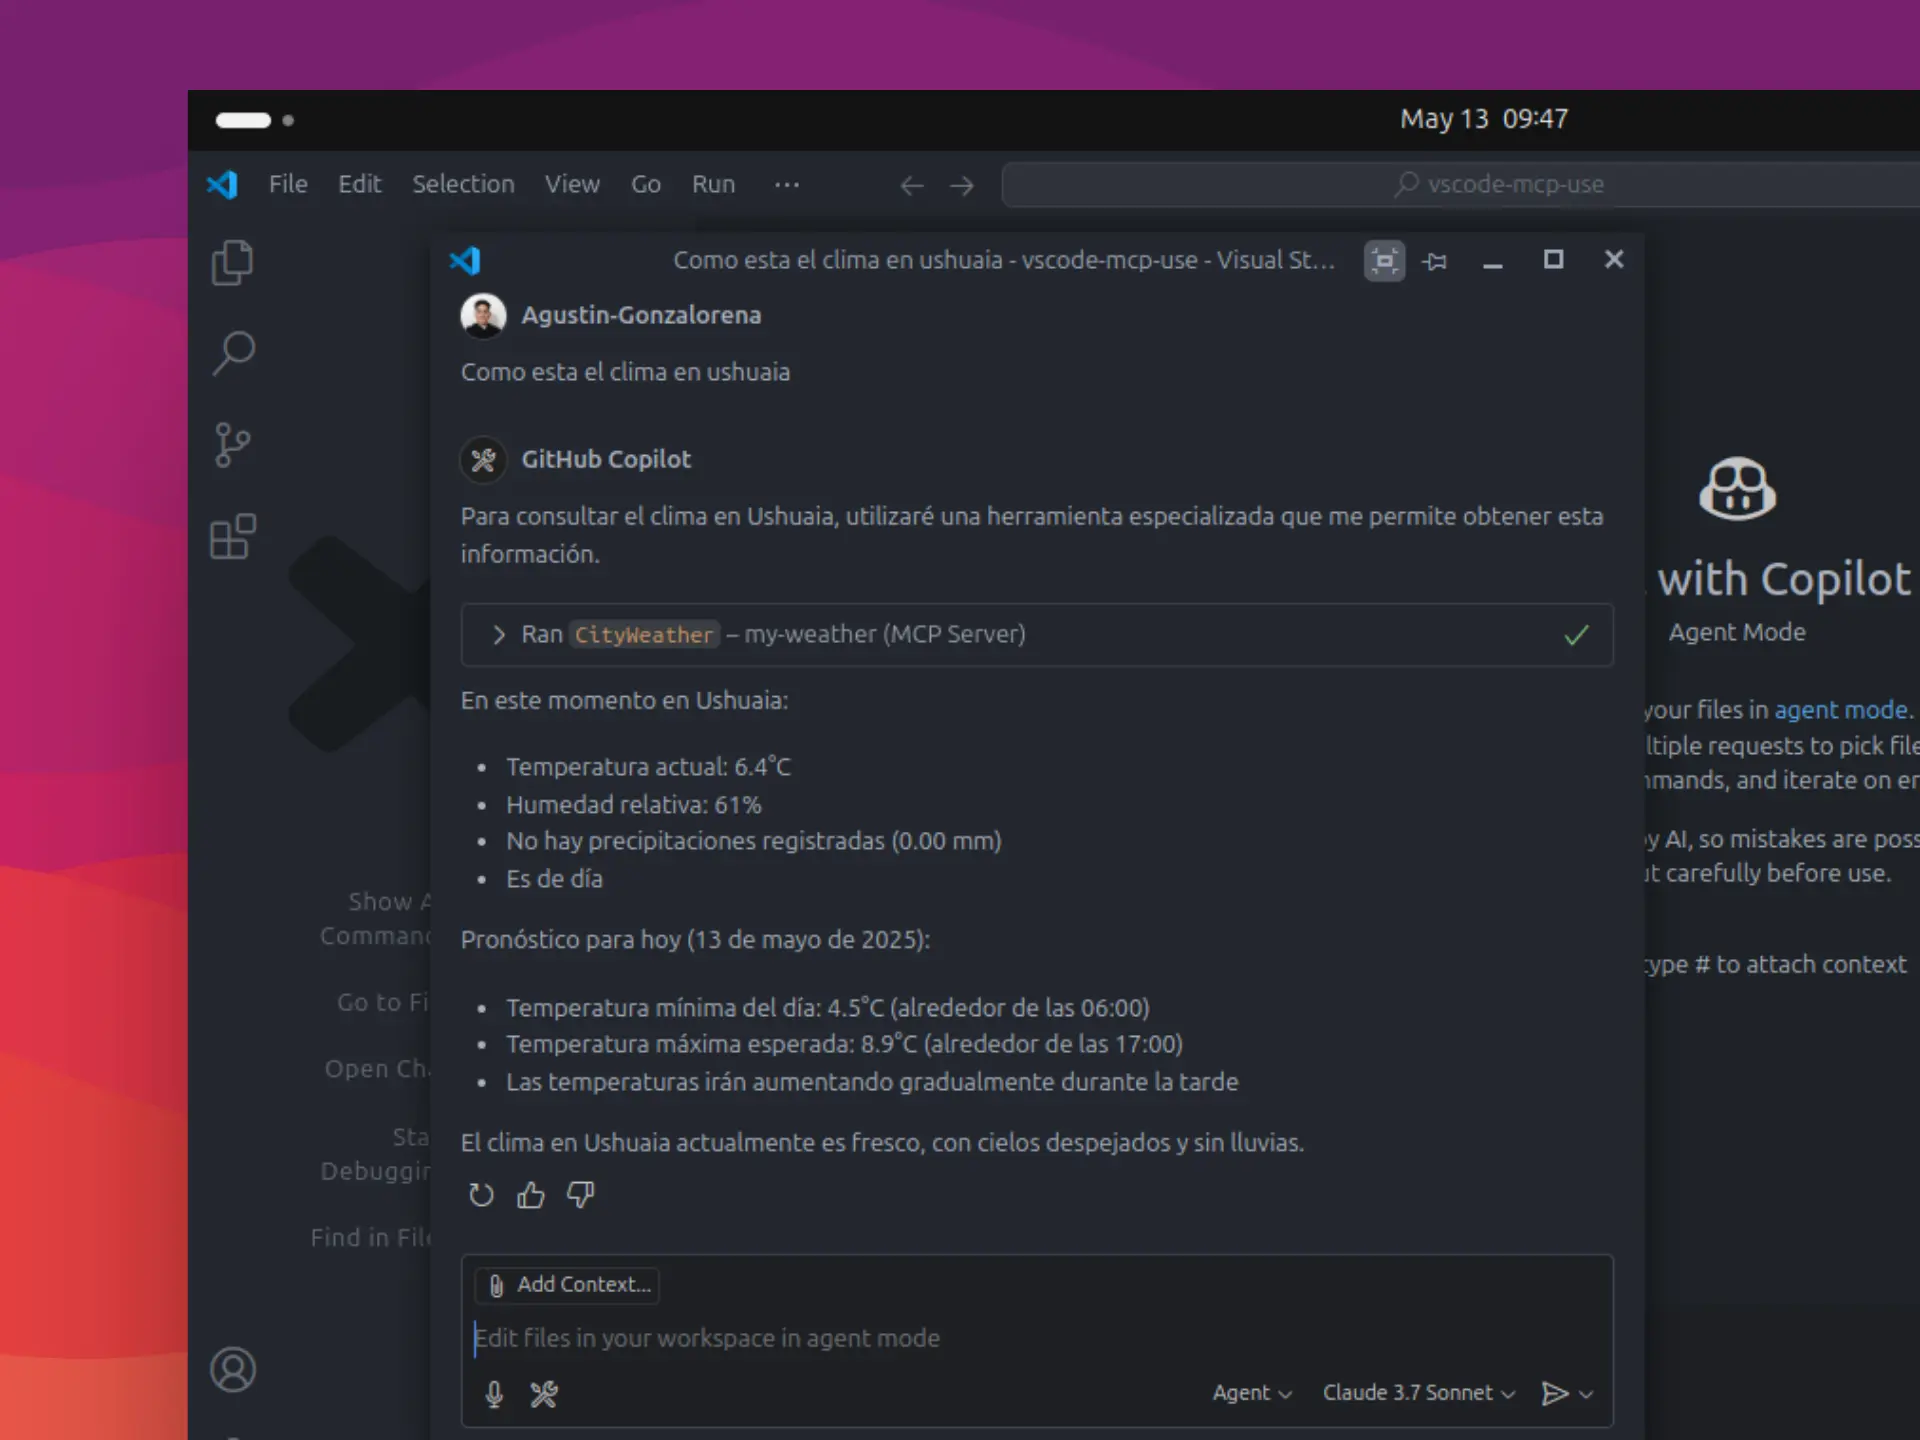This screenshot has width=1920, height=1440.
Task: Open the Explorer view in activity bar
Action: [x=233, y=263]
